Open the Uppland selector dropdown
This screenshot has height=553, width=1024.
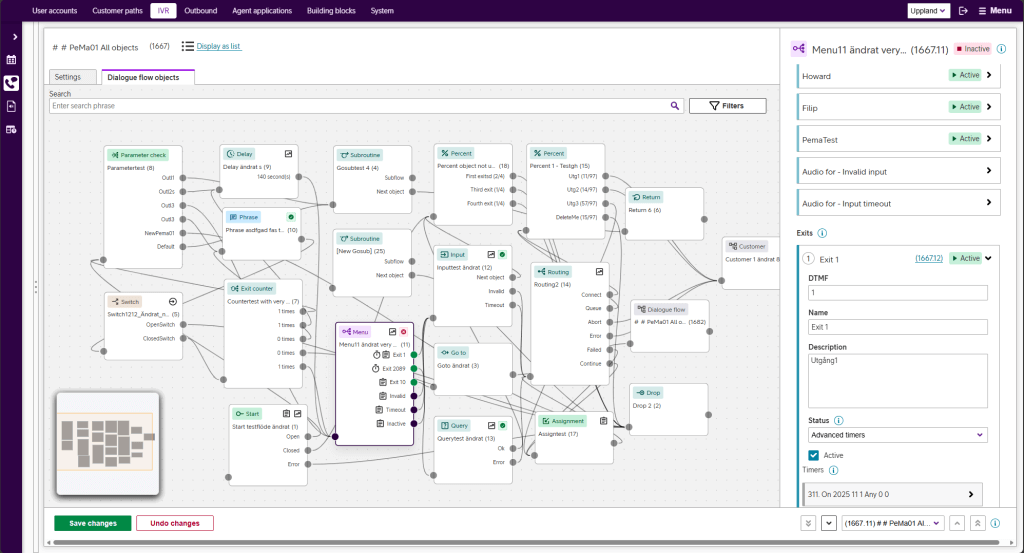(929, 11)
